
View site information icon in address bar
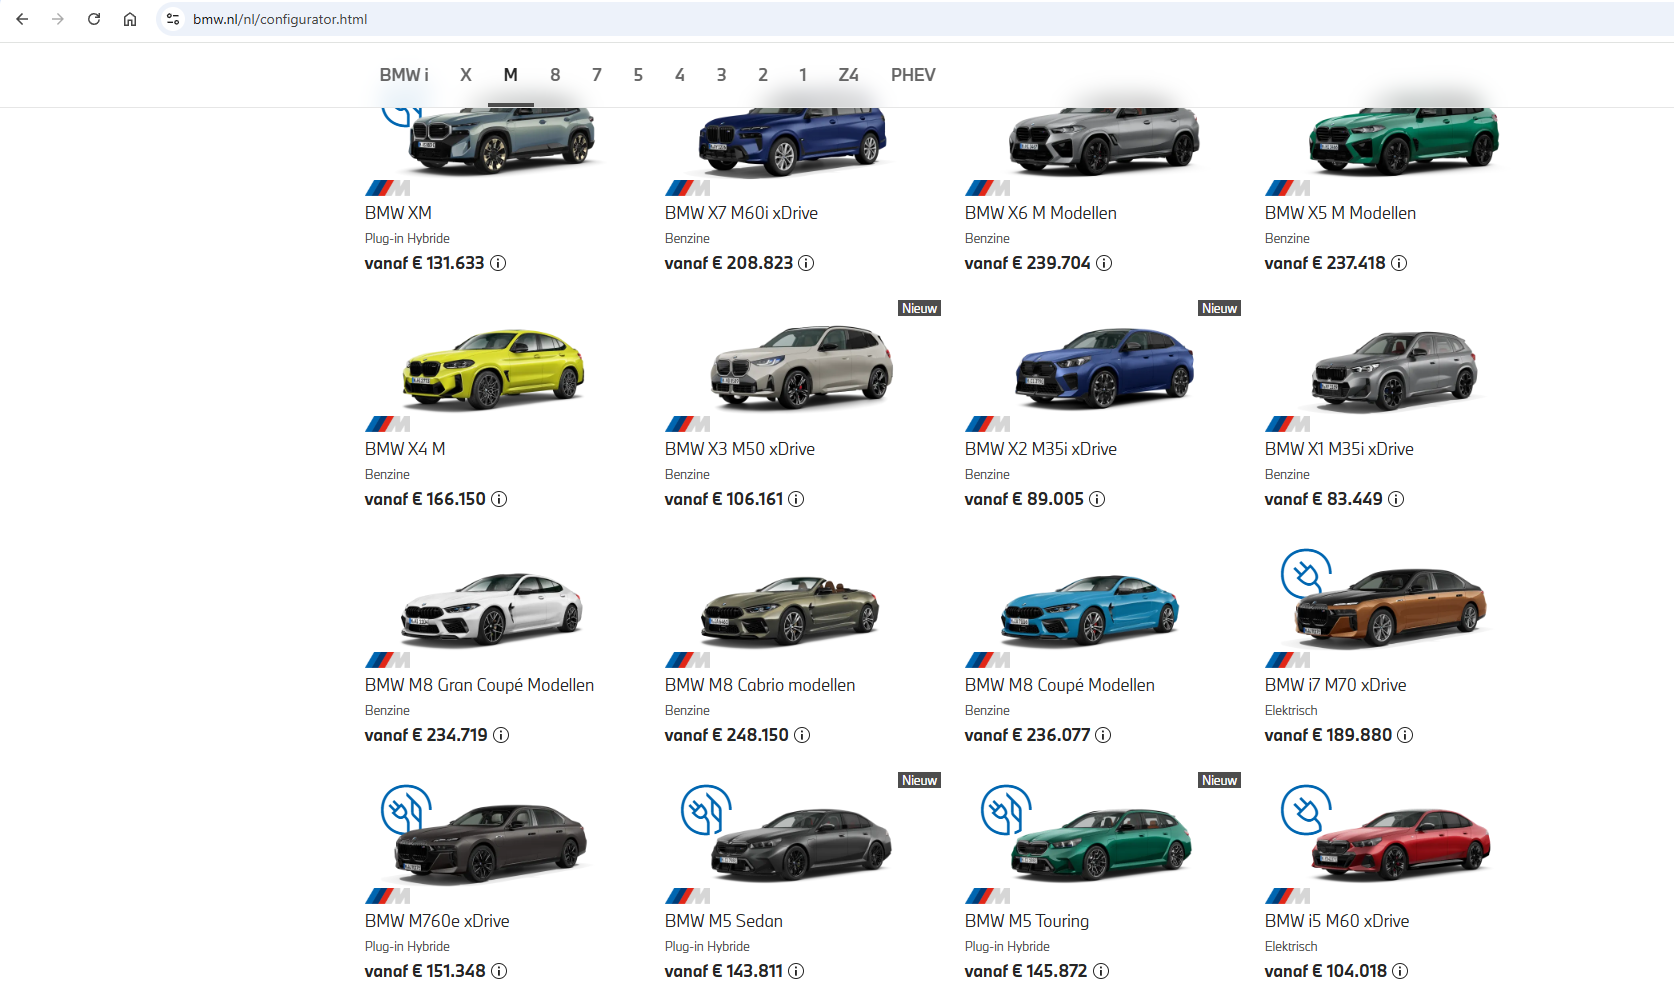(x=173, y=19)
